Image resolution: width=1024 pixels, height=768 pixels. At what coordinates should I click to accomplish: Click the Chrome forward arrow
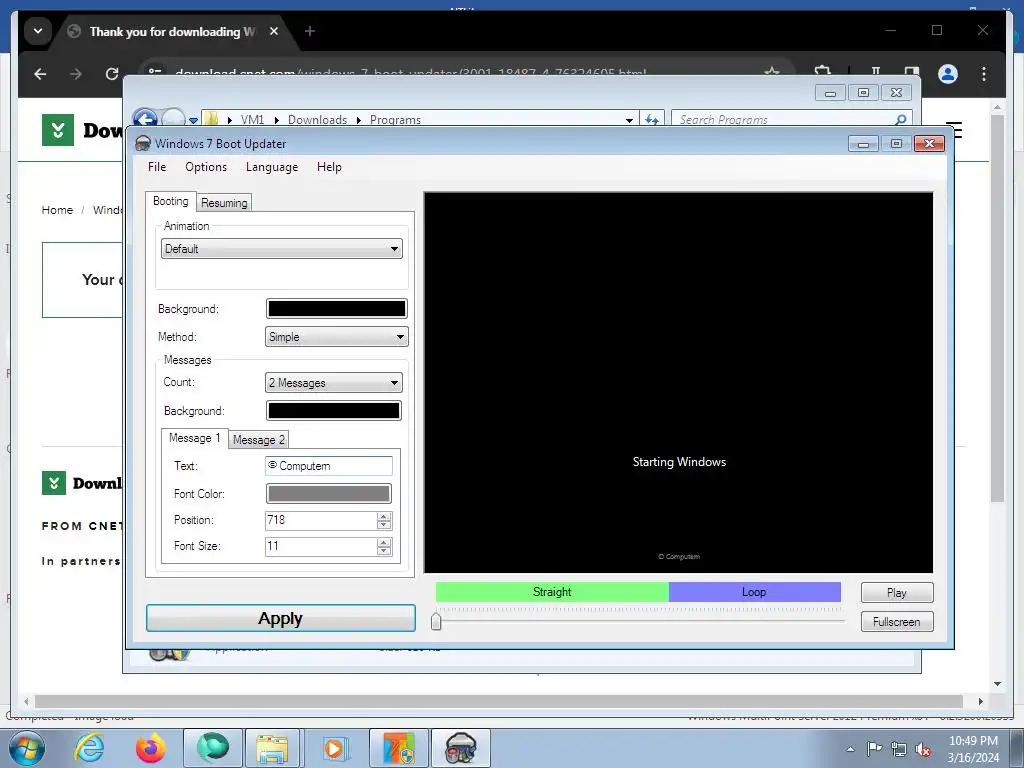pyautogui.click(x=76, y=74)
